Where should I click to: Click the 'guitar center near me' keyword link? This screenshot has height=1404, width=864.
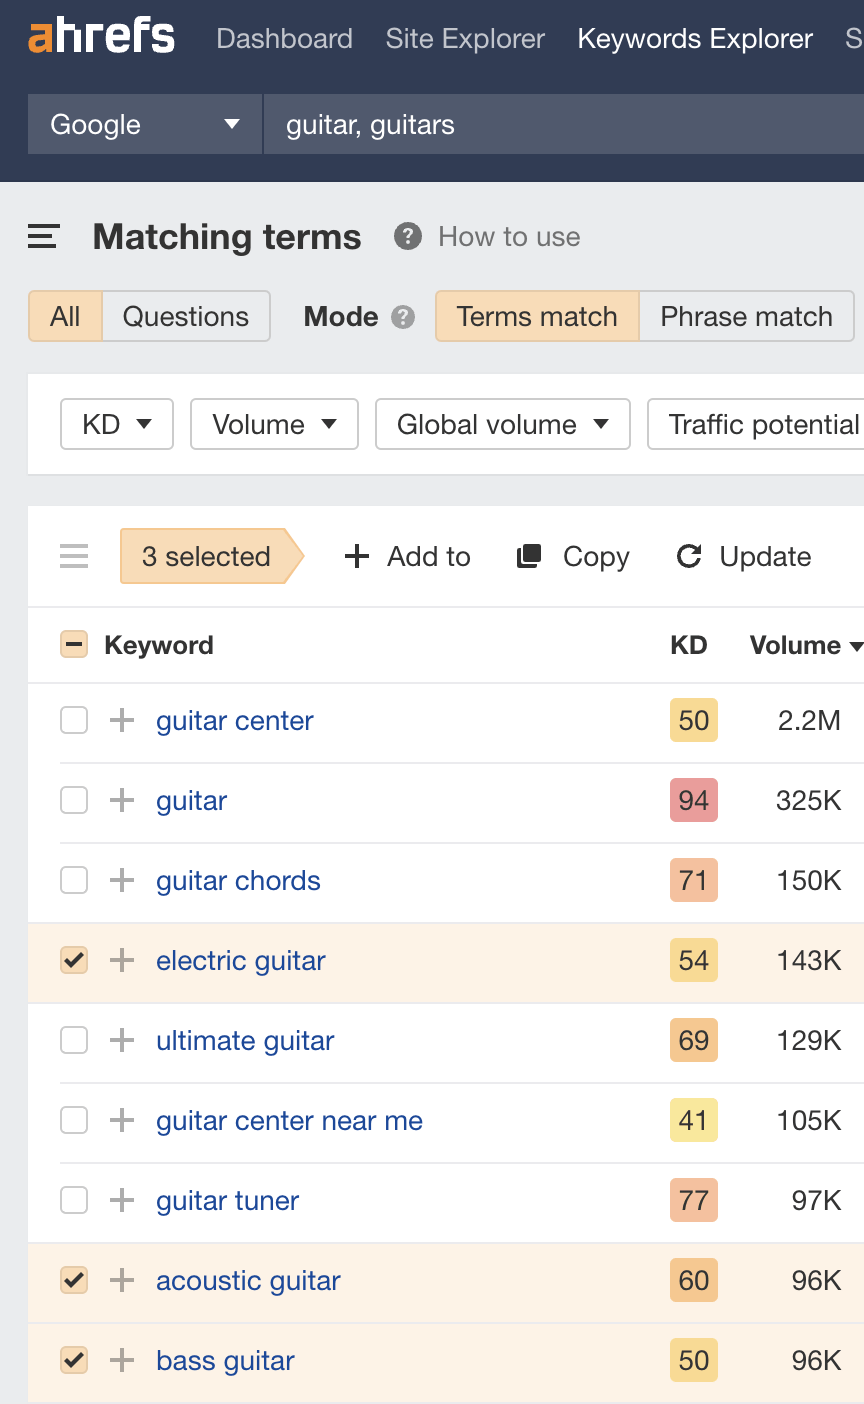tap(289, 1120)
